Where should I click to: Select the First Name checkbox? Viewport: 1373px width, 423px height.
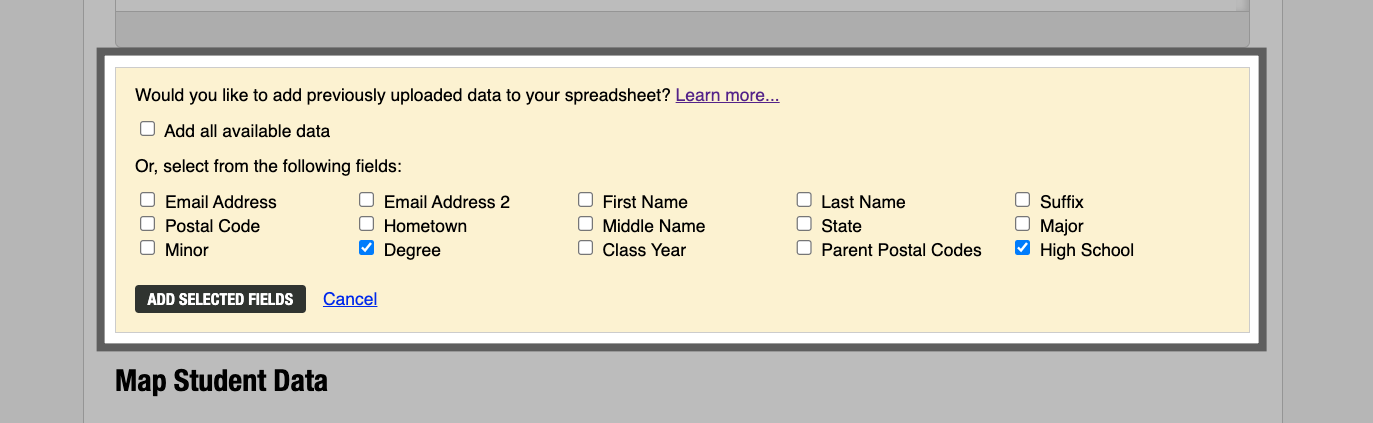(585, 200)
